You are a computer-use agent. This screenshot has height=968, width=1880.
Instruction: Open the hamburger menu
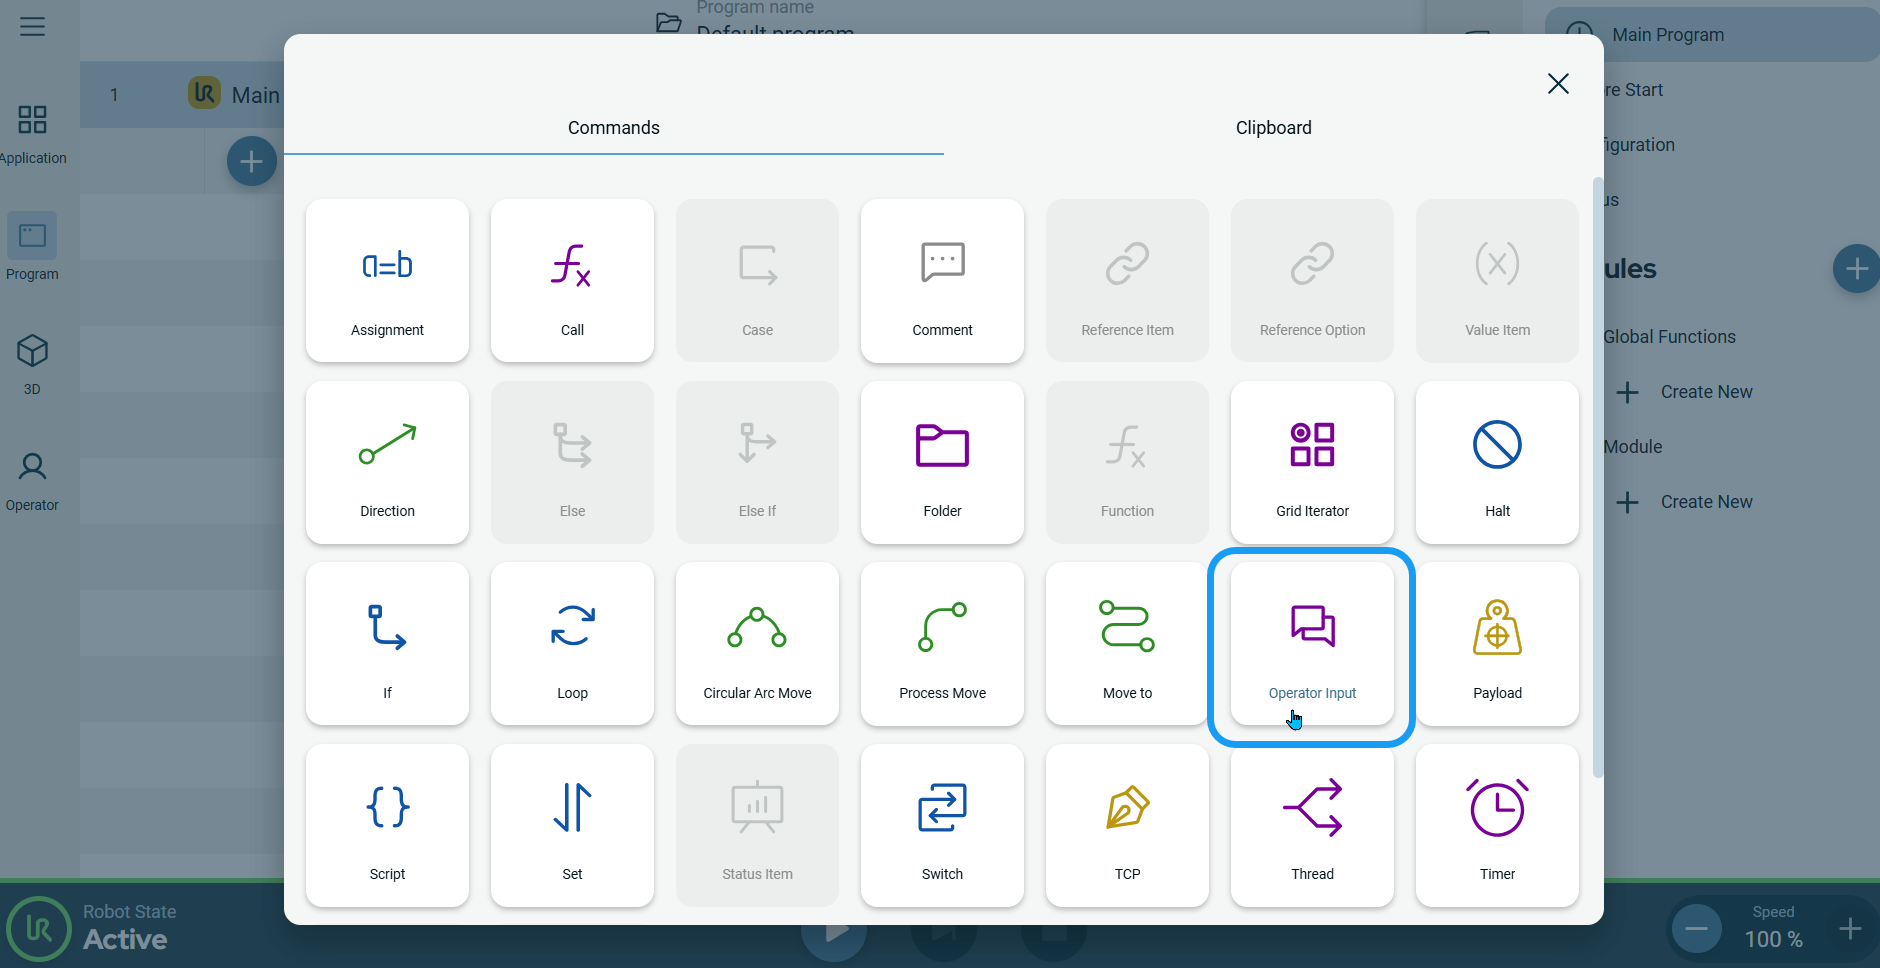[x=32, y=27]
